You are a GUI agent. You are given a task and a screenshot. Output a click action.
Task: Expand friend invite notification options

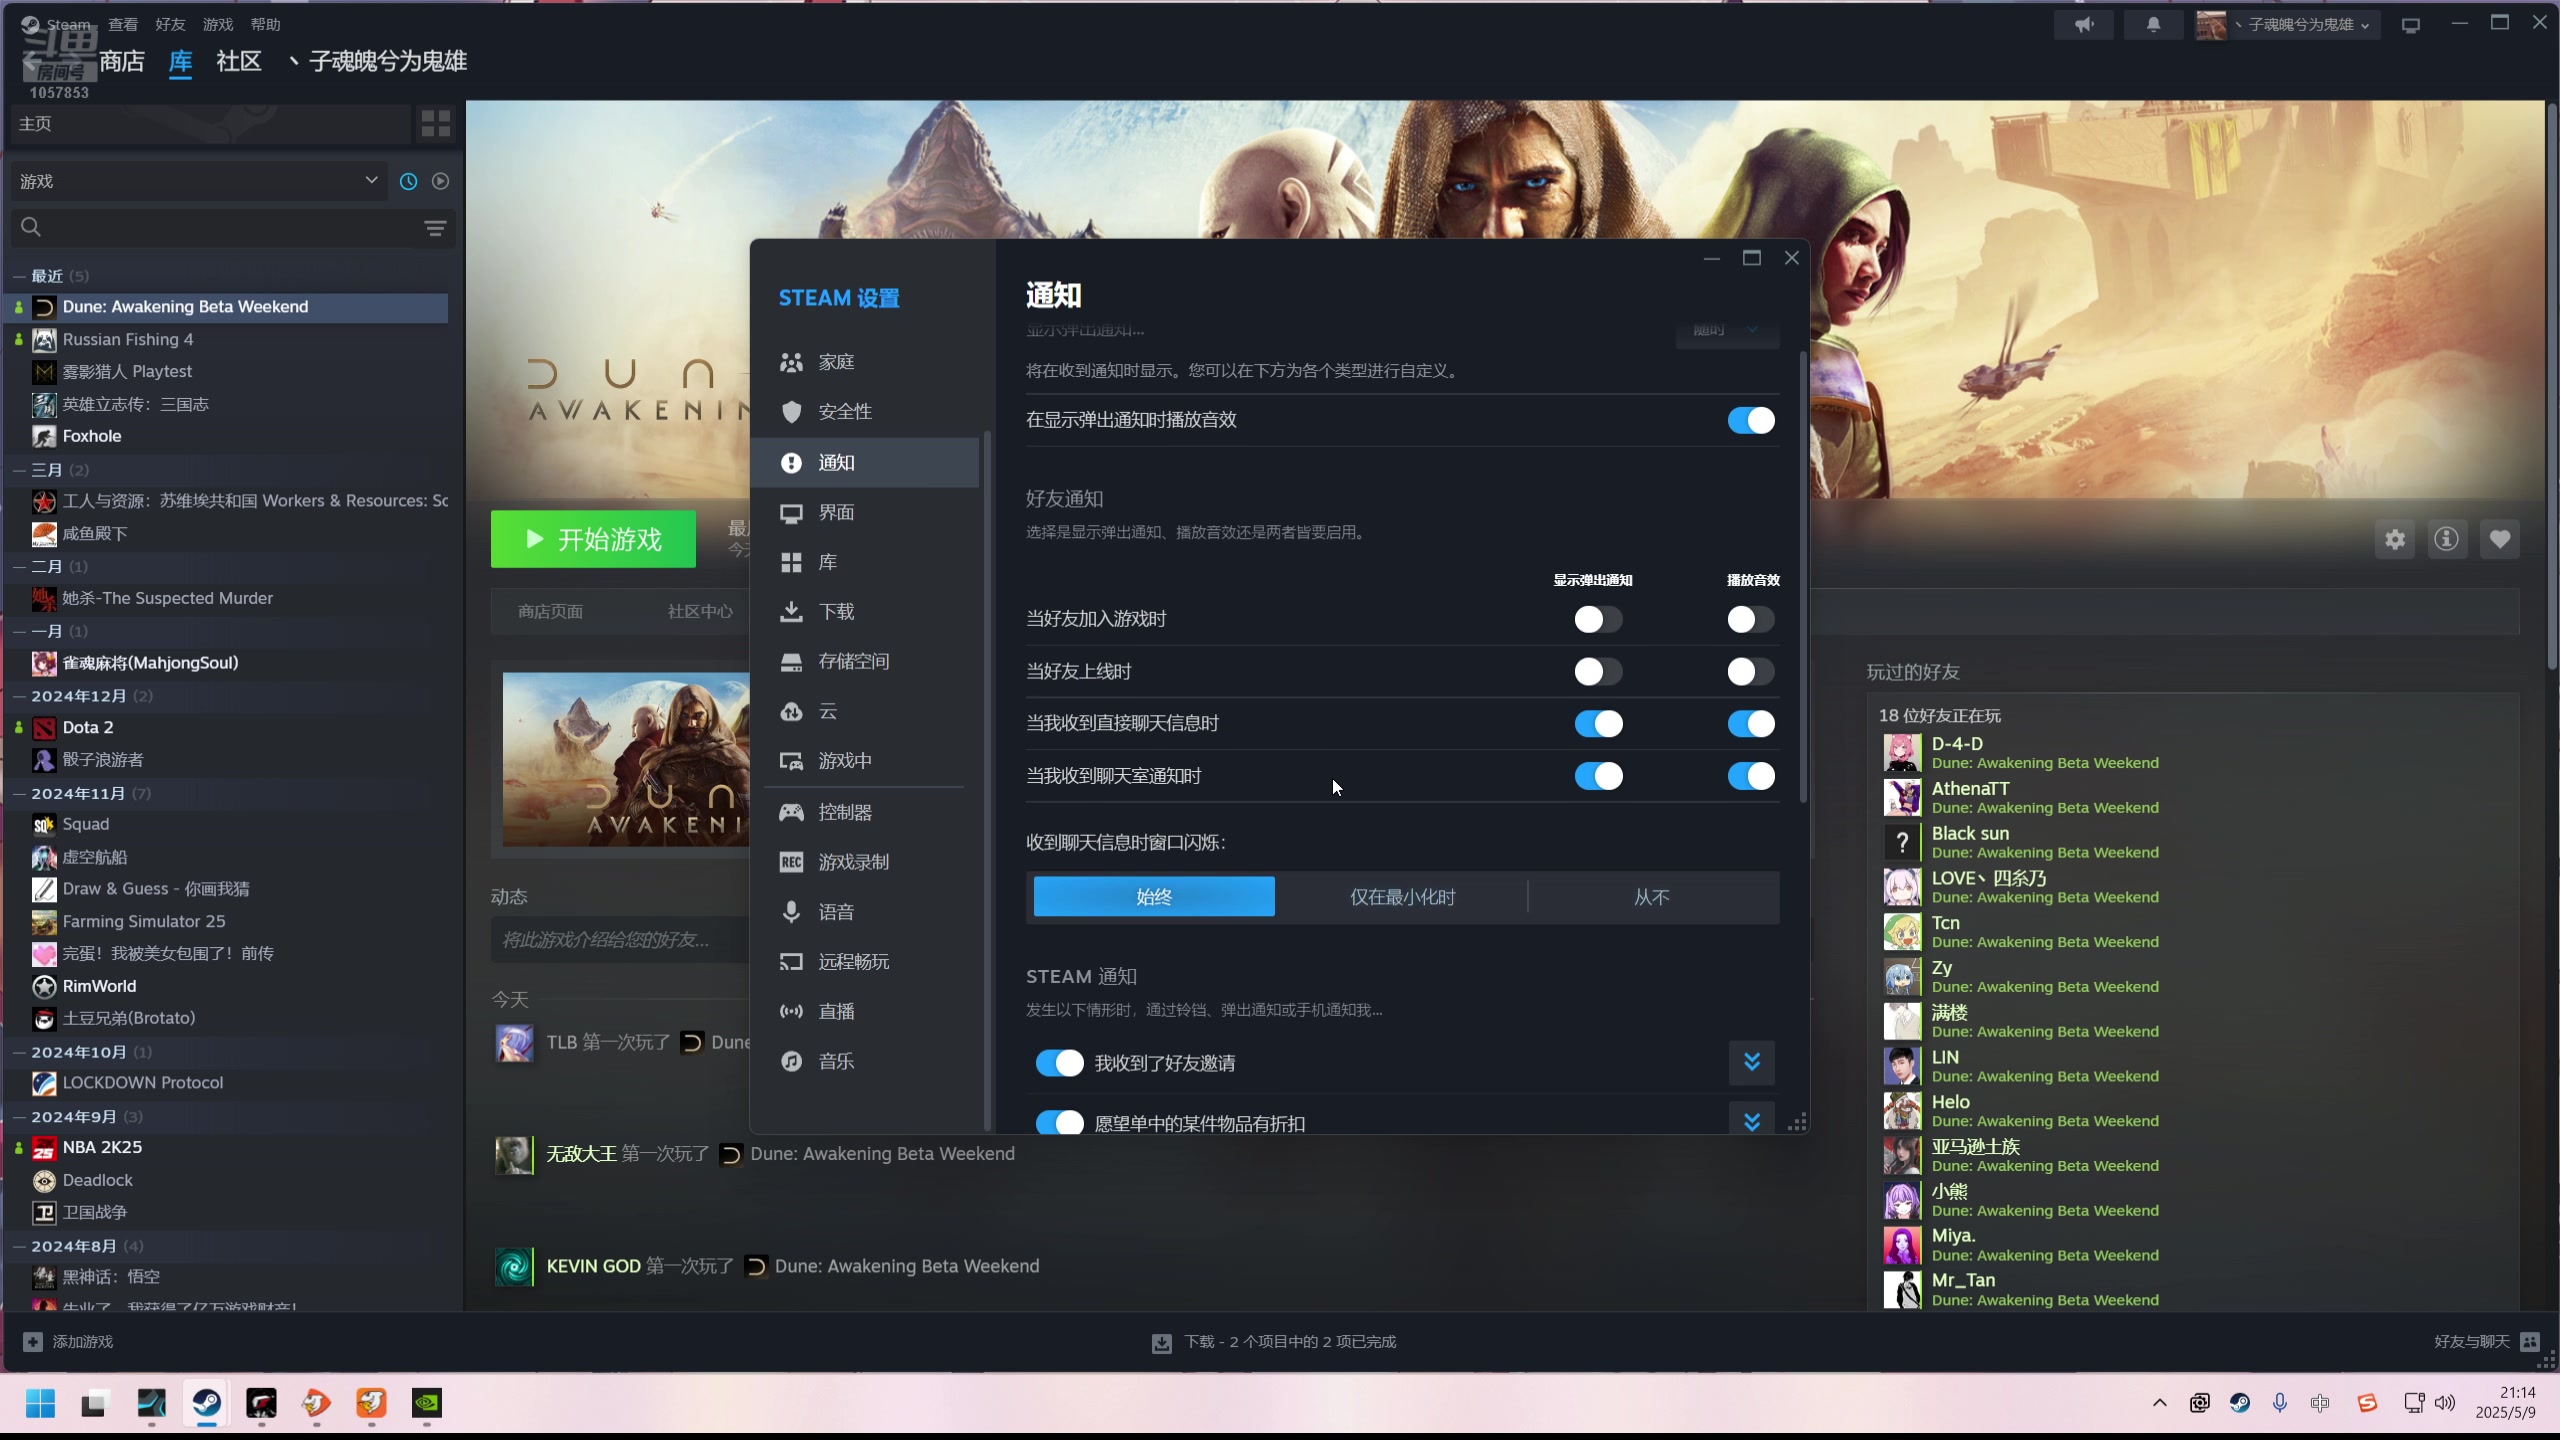[1752, 1062]
